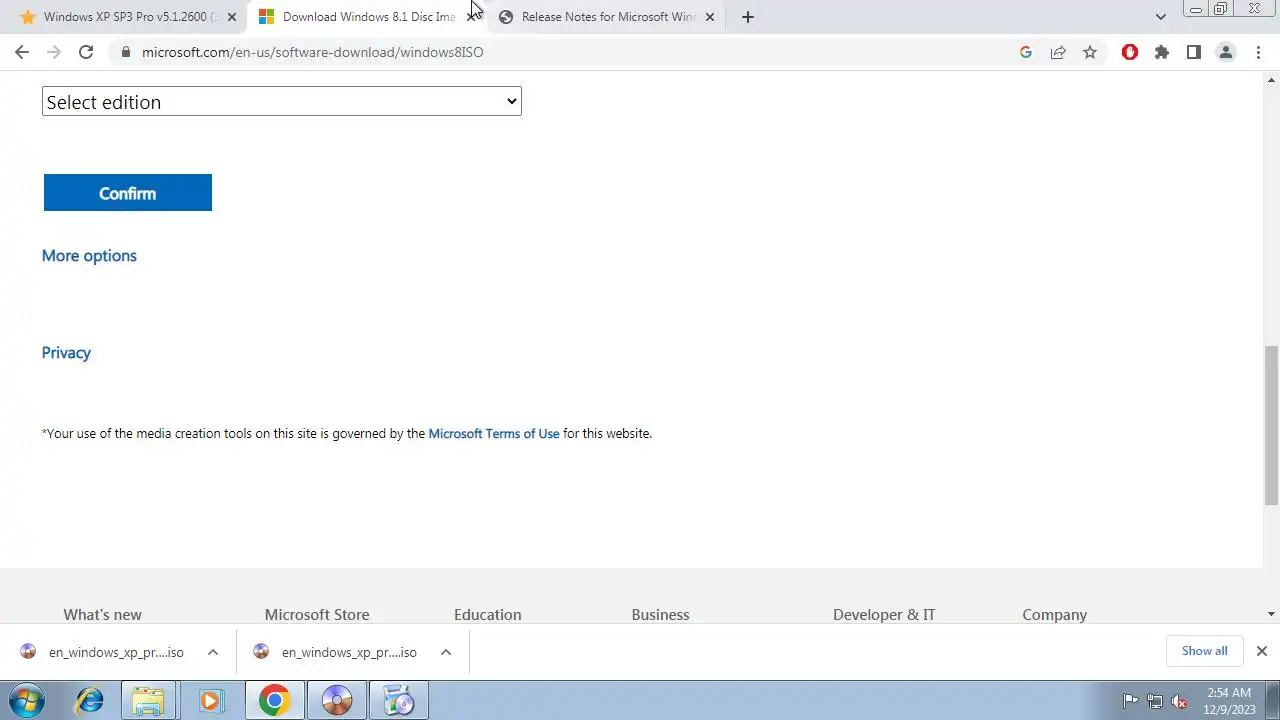This screenshot has width=1280, height=720.
Task: Click the scrollbar down arrow
Action: (x=1272, y=614)
